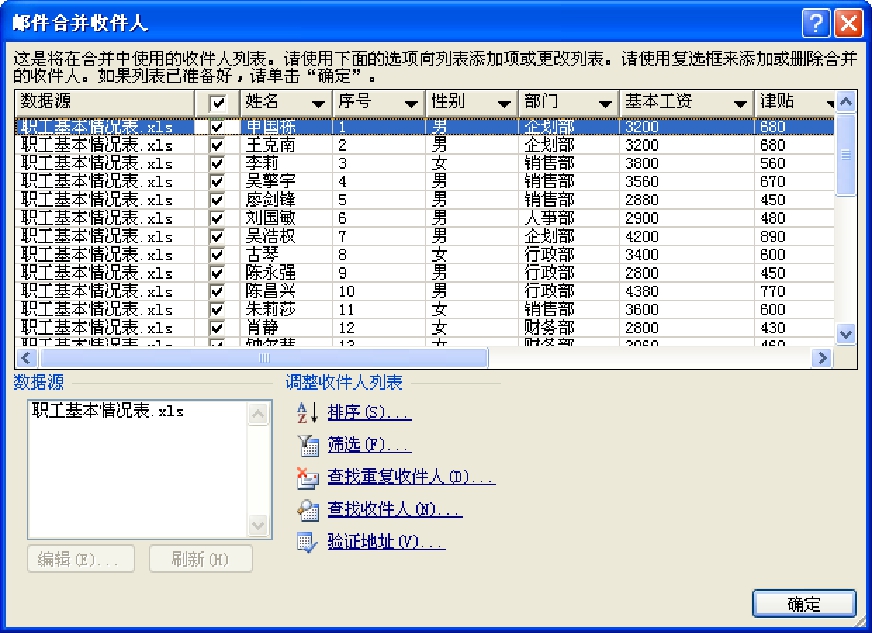Open the 查找收件人(N)... link
Screen dimensions: 872x633
point(394,510)
